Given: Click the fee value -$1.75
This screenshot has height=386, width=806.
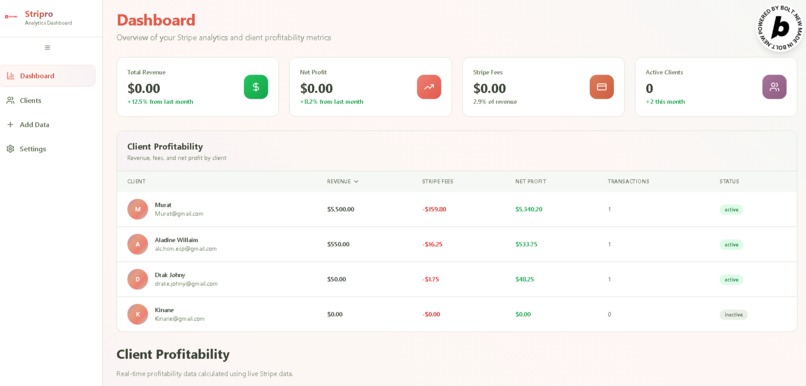Looking at the screenshot, I should point(430,279).
